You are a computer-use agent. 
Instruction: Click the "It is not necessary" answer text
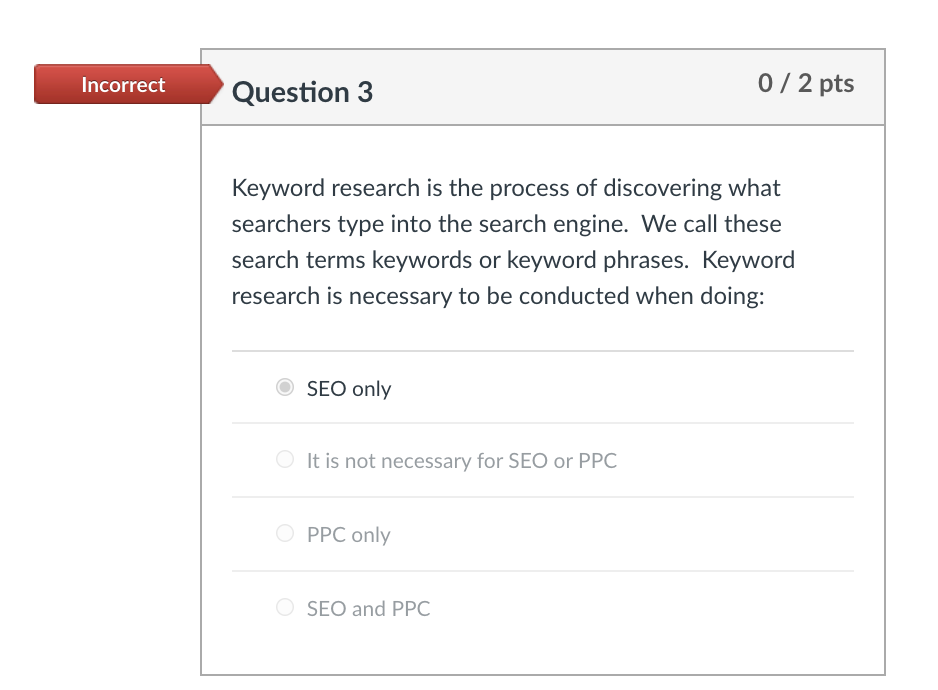(x=462, y=461)
